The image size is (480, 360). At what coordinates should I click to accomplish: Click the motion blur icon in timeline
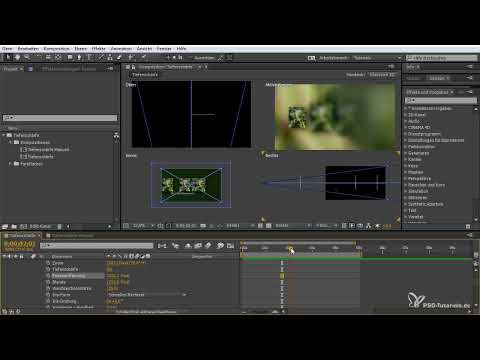point(208,246)
